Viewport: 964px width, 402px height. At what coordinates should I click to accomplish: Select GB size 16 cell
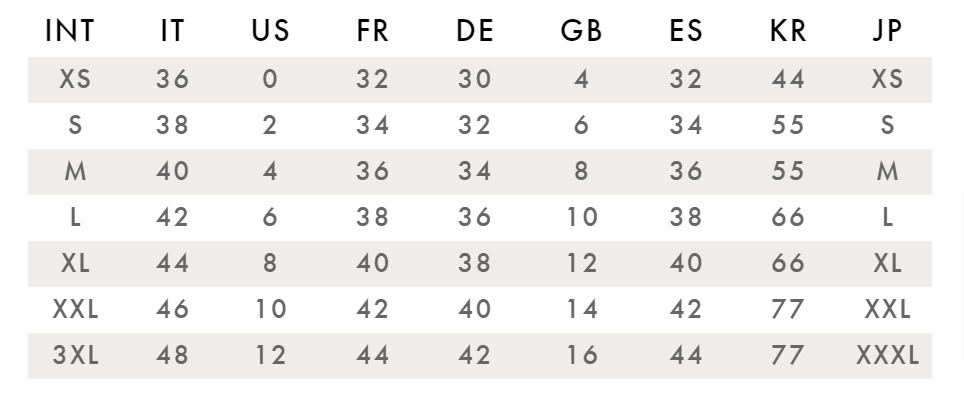pos(581,355)
